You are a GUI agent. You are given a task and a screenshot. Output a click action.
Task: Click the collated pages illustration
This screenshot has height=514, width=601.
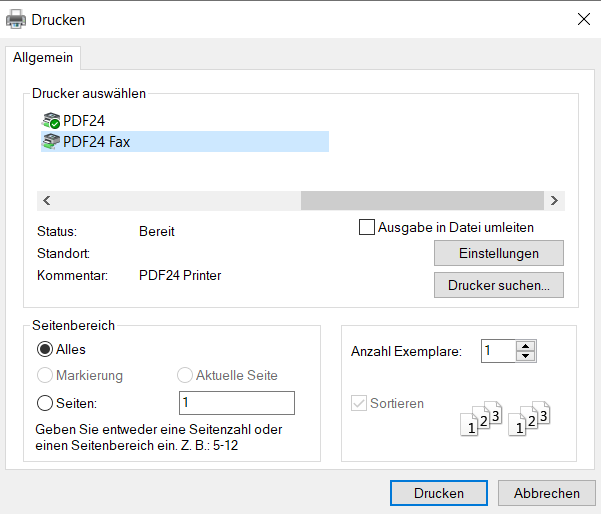[505, 420]
